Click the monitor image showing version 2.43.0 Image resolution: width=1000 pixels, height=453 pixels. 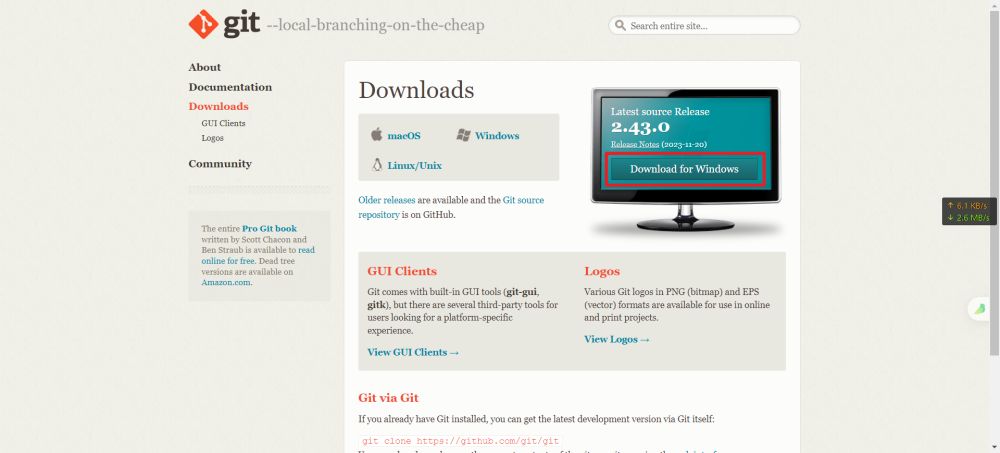[x=686, y=162]
